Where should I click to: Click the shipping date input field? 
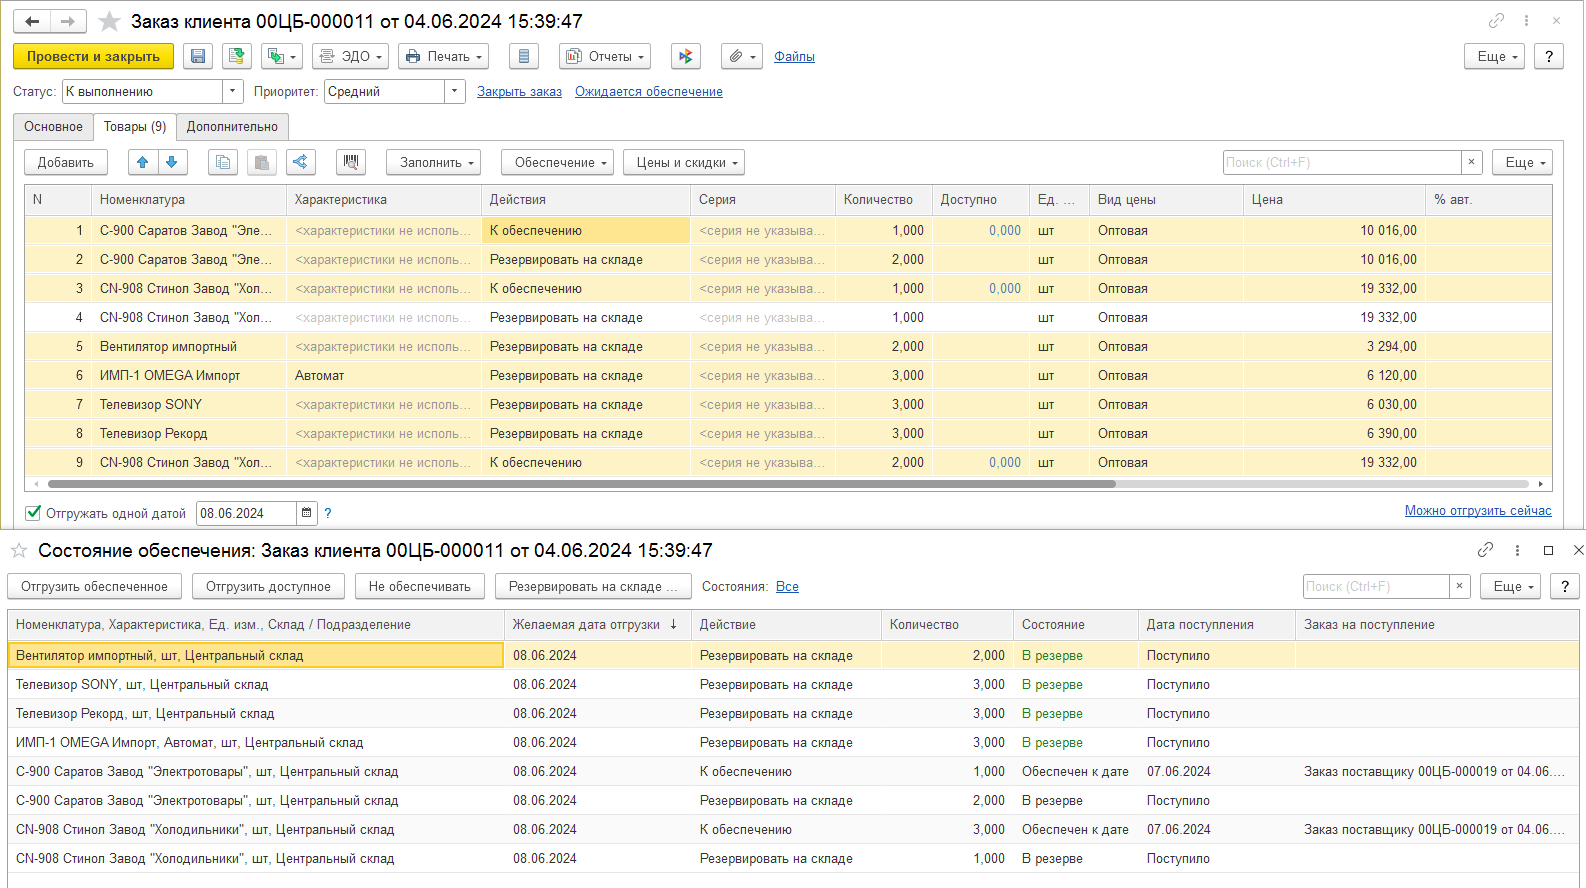(x=246, y=513)
